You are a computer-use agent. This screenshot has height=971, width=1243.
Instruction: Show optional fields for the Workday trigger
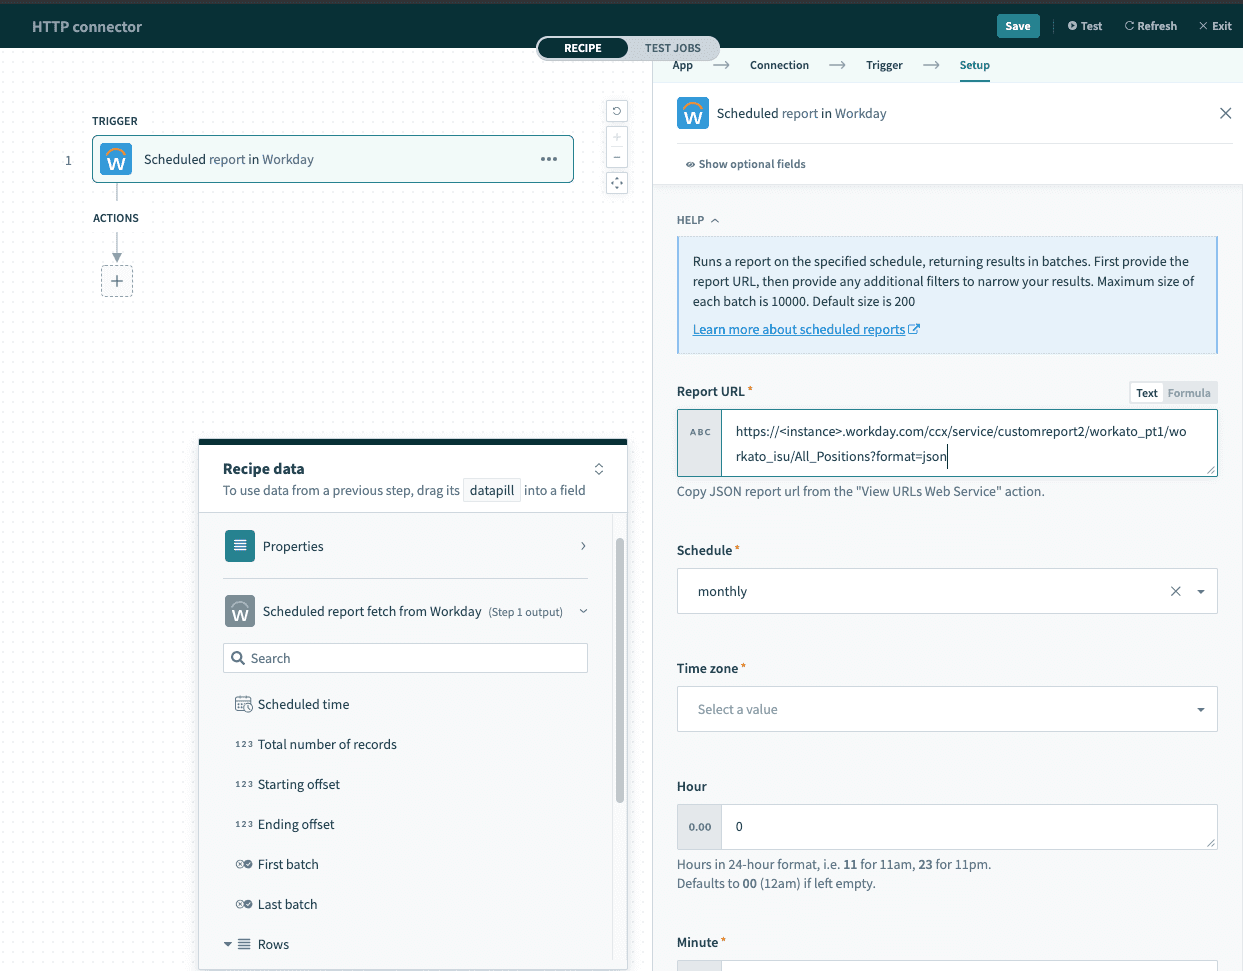coord(745,163)
